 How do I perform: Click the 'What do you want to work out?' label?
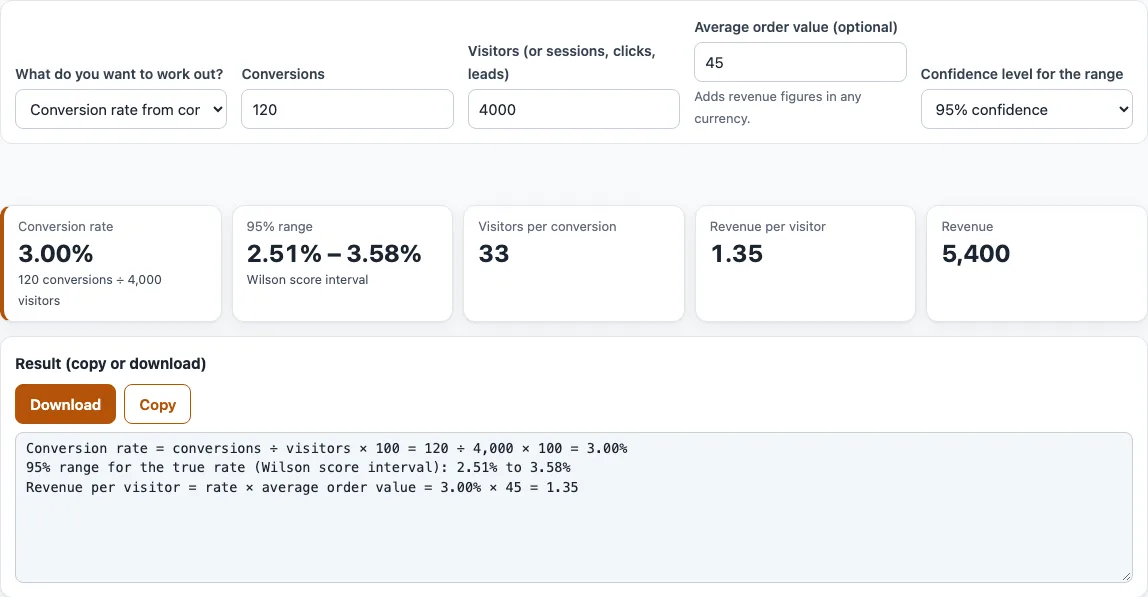(x=119, y=74)
